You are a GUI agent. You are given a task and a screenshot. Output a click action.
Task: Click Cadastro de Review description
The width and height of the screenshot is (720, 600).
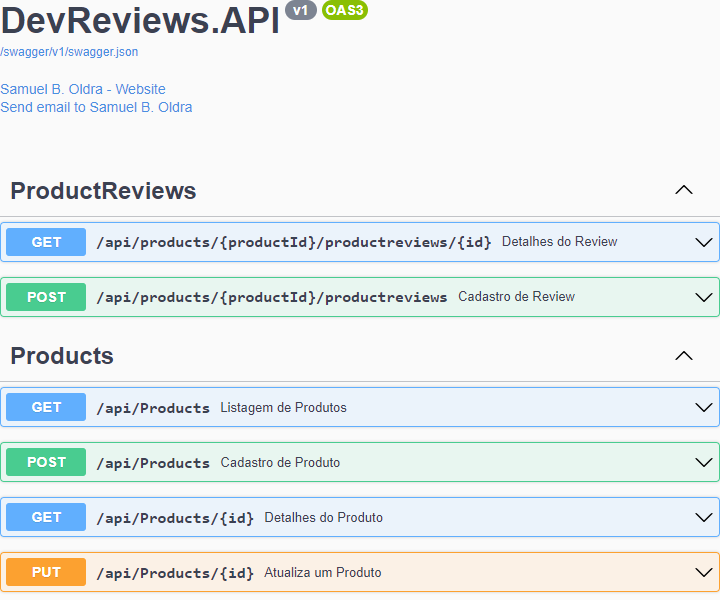pyautogui.click(x=517, y=297)
